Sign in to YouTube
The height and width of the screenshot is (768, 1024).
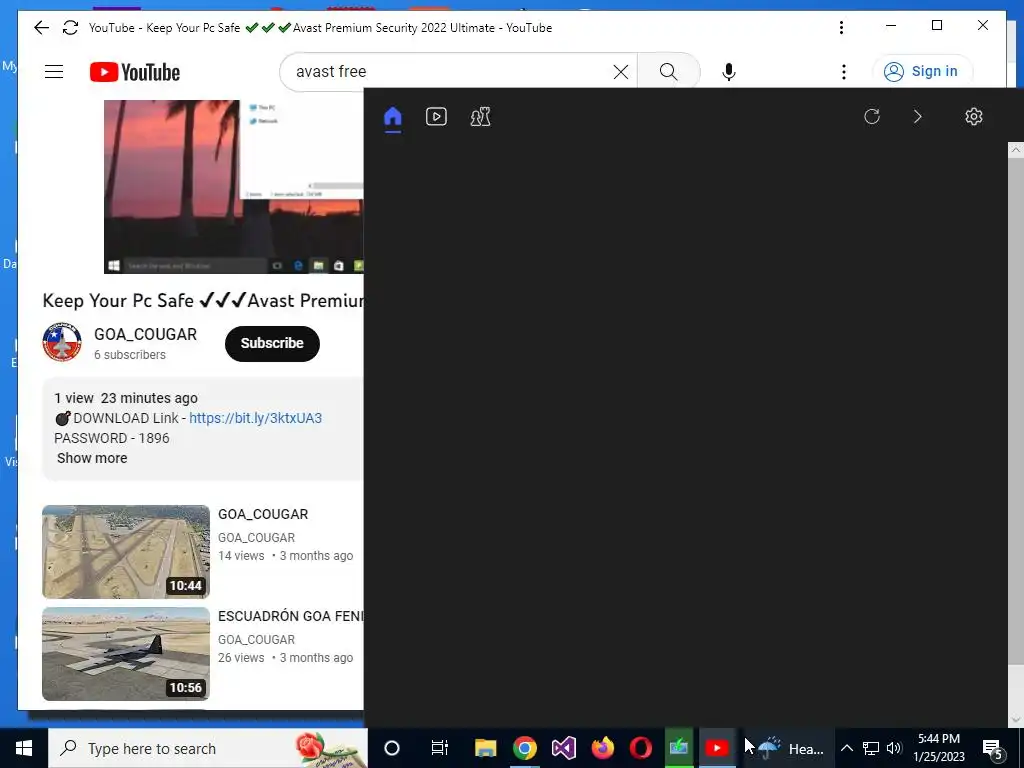pyautogui.click(x=921, y=71)
